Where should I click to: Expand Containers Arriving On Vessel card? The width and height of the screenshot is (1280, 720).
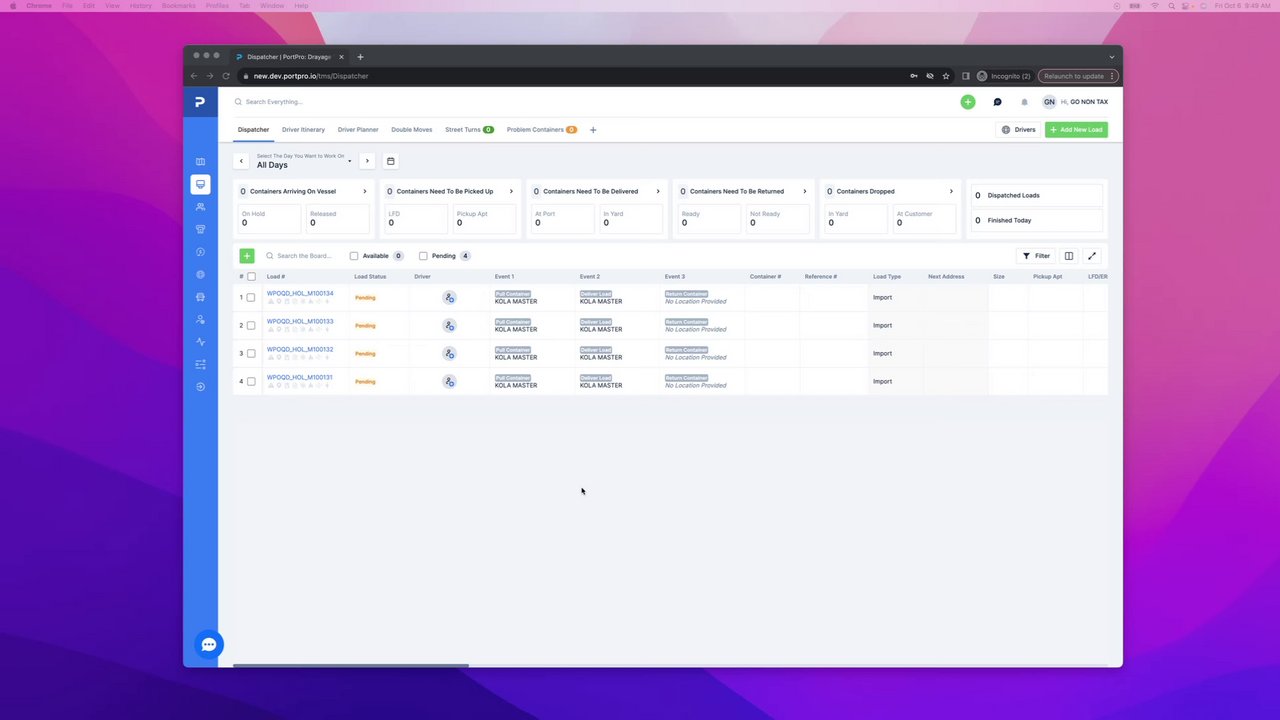(x=364, y=191)
